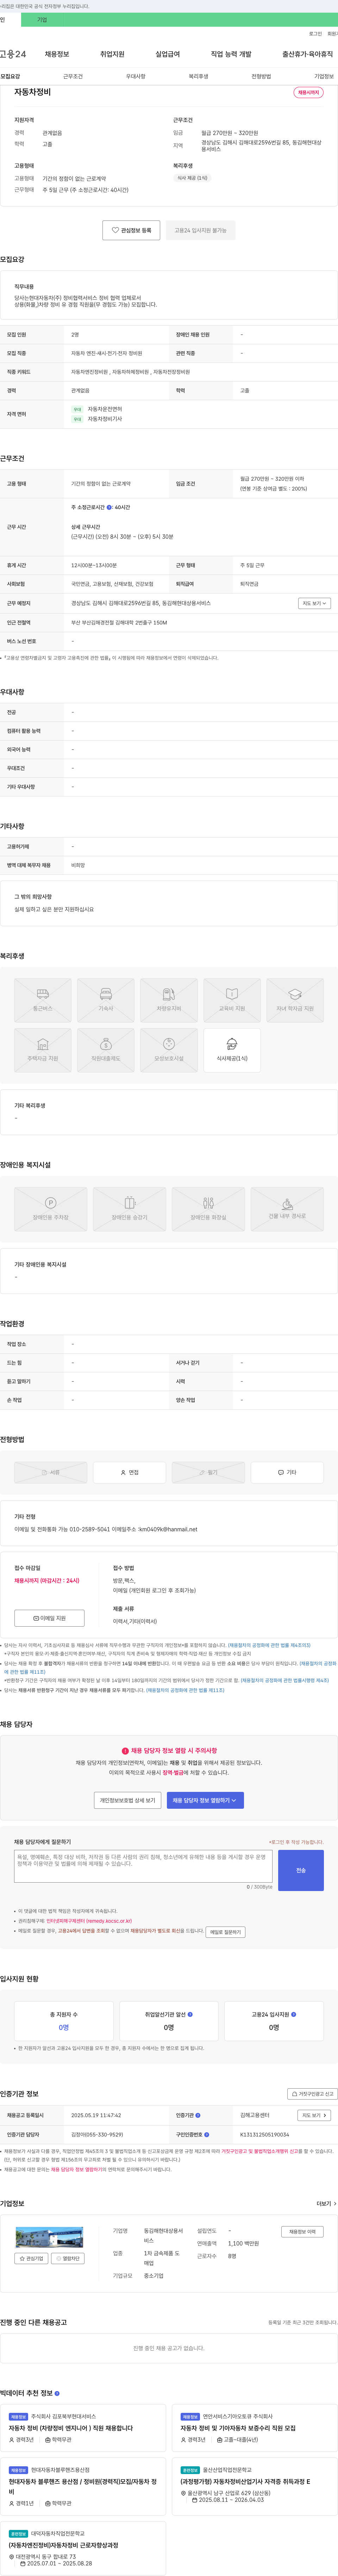The width and height of the screenshot is (338, 2576).
Task: Click the 고용24 site logo
Action: tap(13, 54)
